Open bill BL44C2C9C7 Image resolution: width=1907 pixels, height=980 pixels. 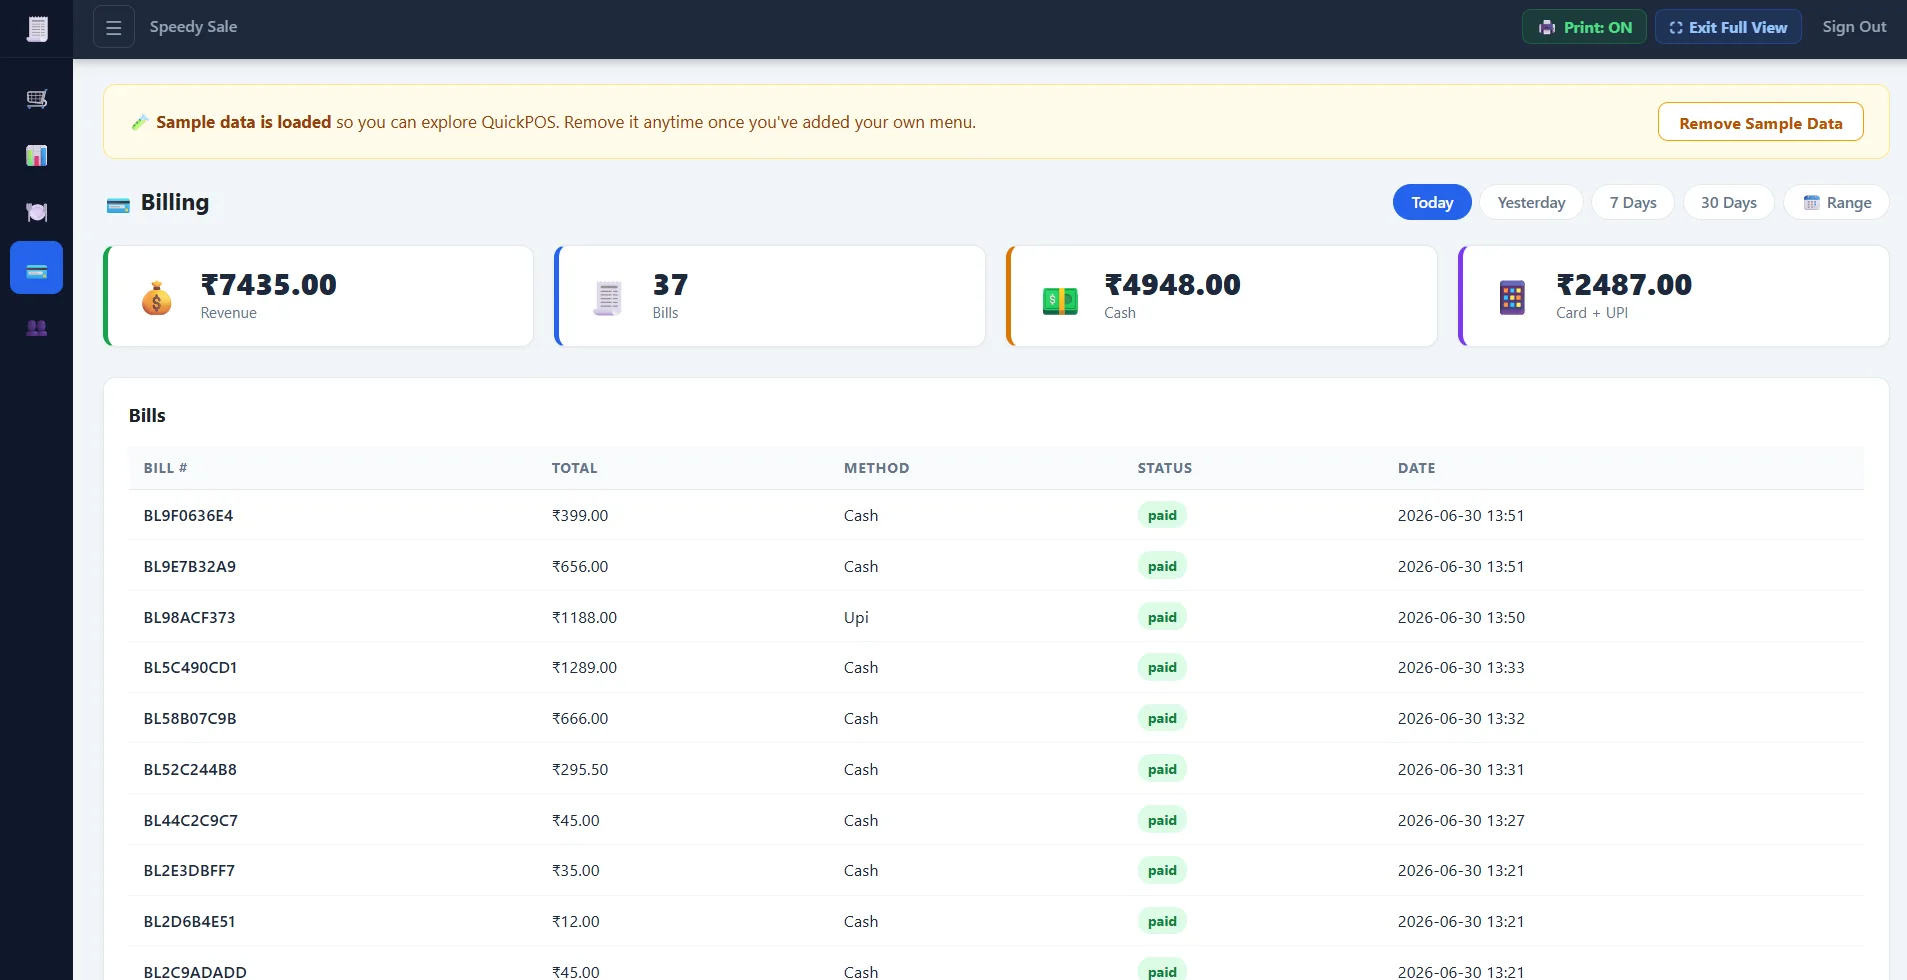point(190,821)
